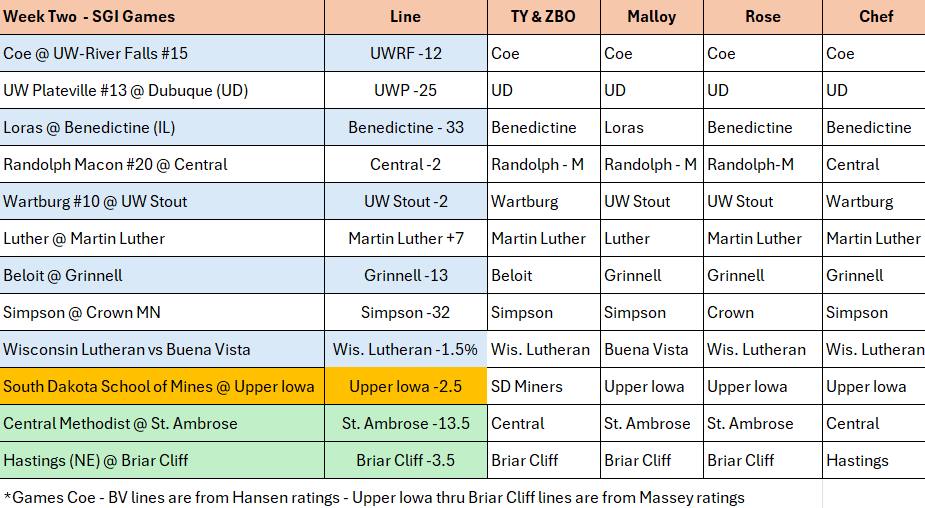The width and height of the screenshot is (925, 508).
Task: Click the orange "Upper Iowa -2.5" line cell
Action: tap(405, 387)
